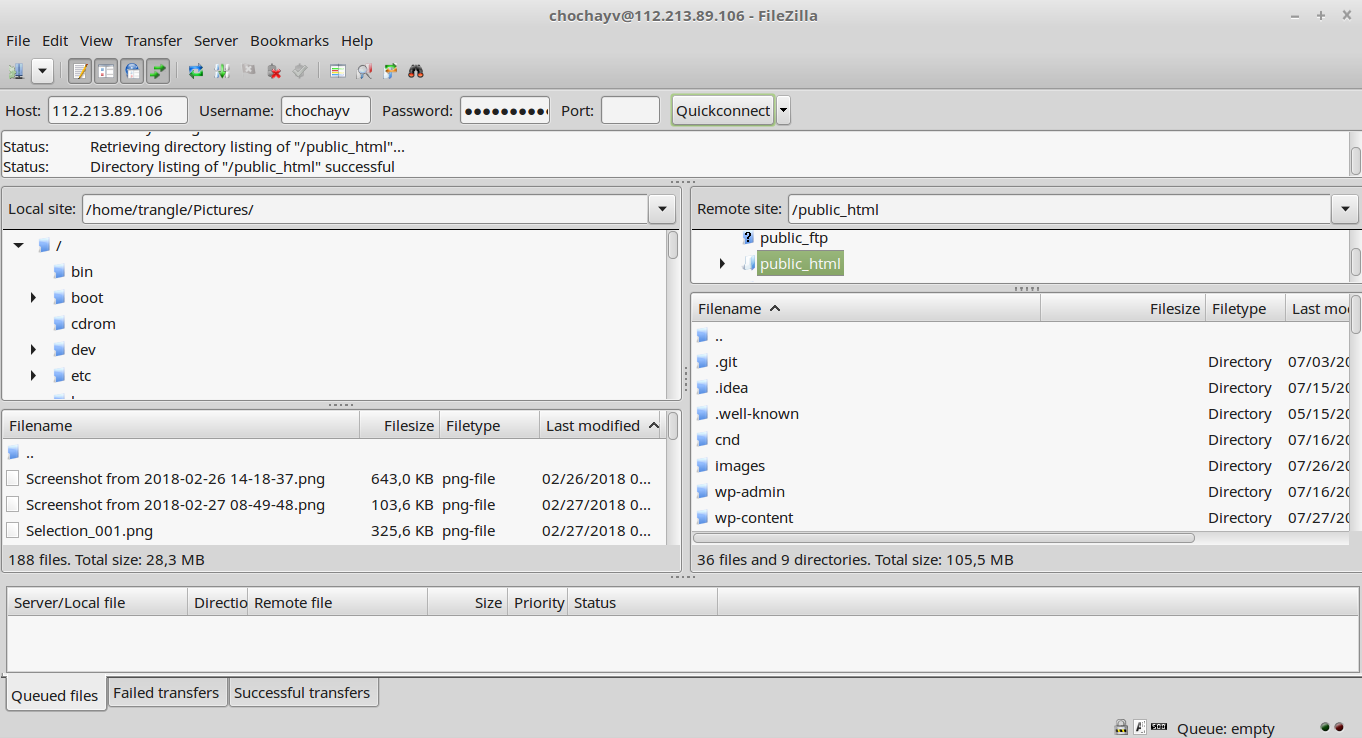Open the Transfer menu
This screenshot has width=1362, height=738.
153,41
